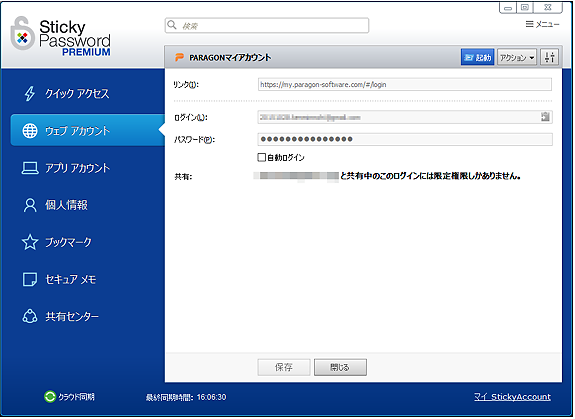Open マイ StickyAccount link

click(512, 397)
